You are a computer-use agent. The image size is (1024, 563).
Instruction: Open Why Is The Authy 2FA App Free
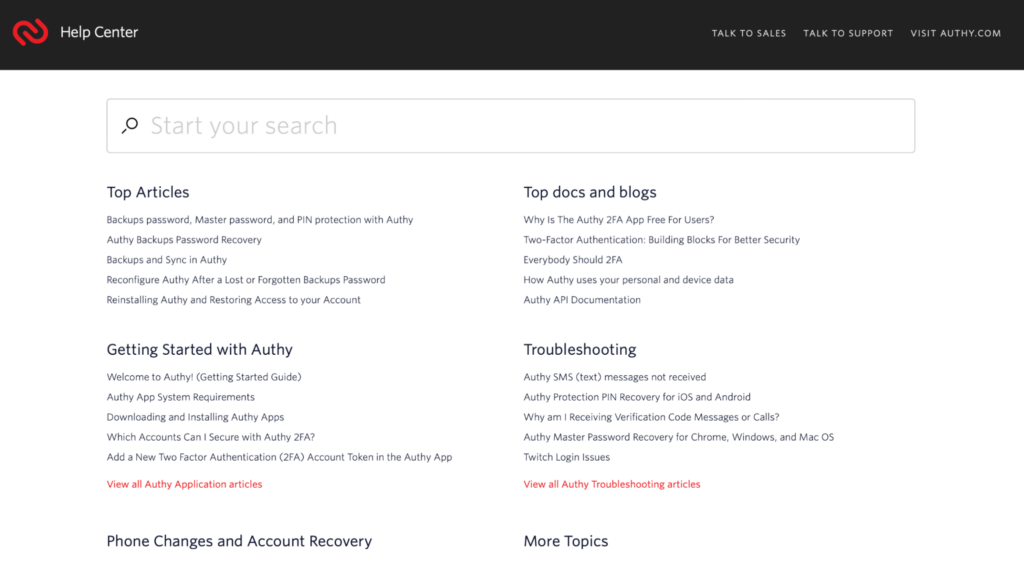pos(618,219)
